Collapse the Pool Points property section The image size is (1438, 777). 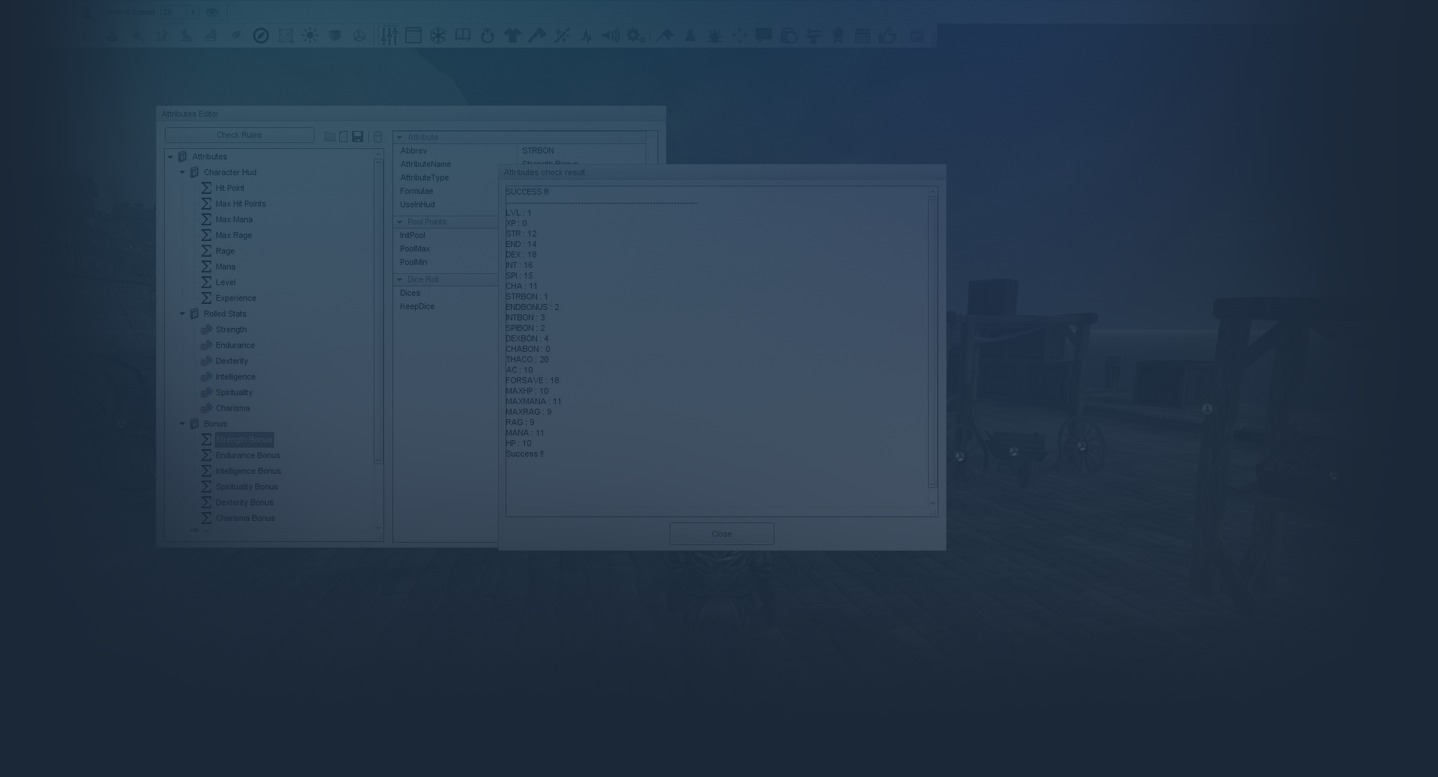399,222
